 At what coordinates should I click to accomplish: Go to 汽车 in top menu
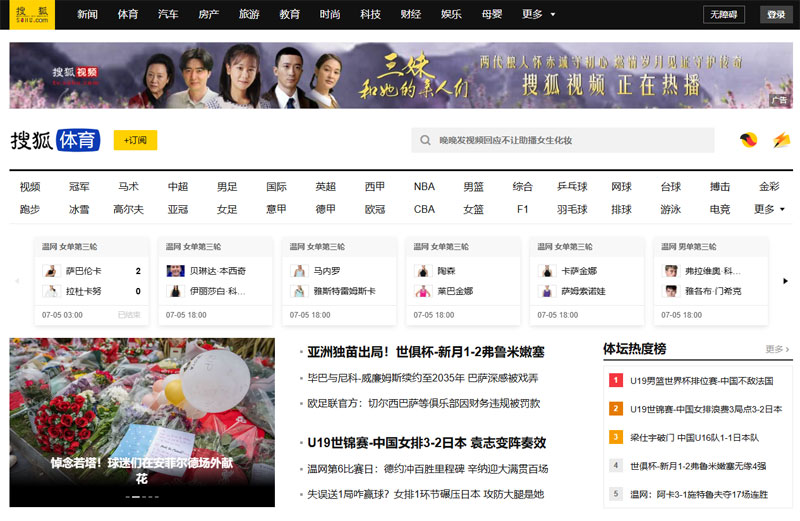click(168, 14)
